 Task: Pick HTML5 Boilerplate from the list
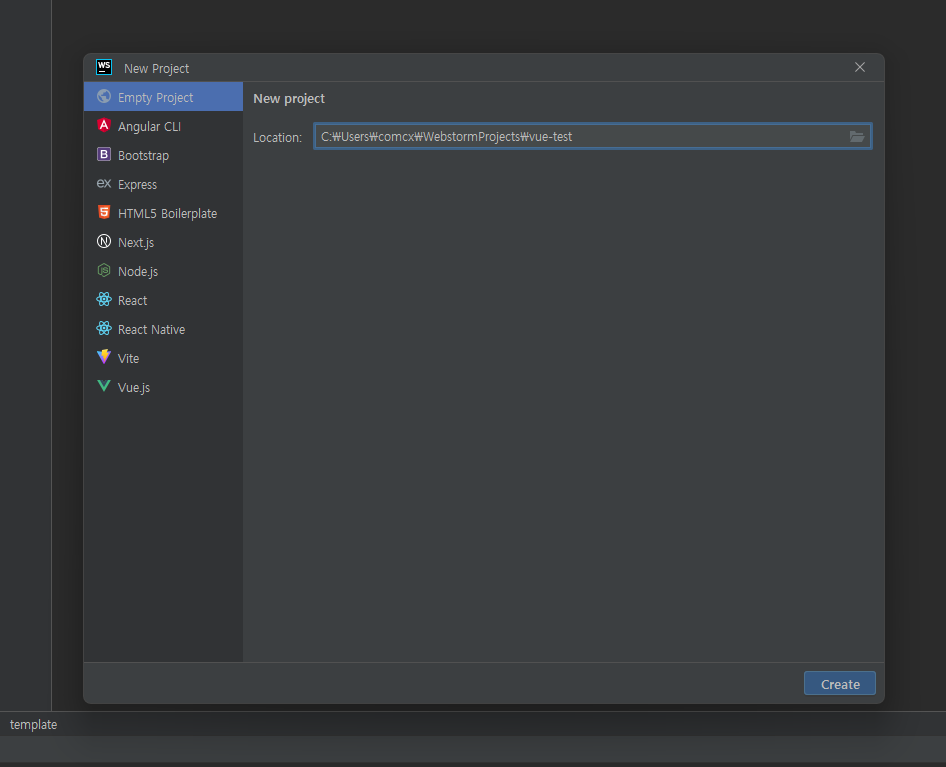pos(163,213)
